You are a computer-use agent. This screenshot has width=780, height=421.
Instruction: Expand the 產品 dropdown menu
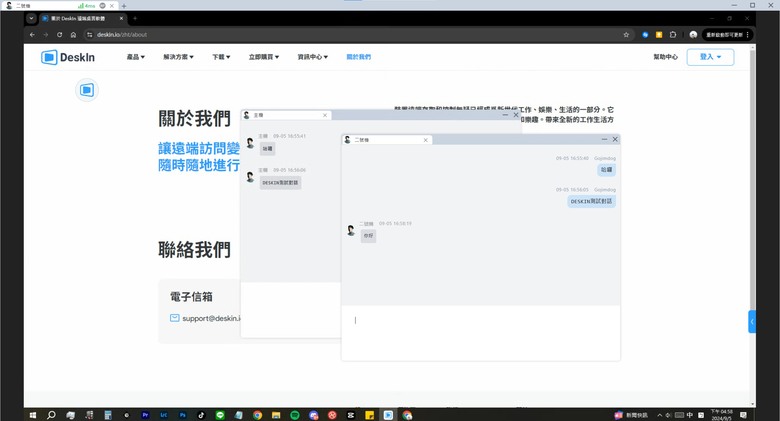coord(136,57)
